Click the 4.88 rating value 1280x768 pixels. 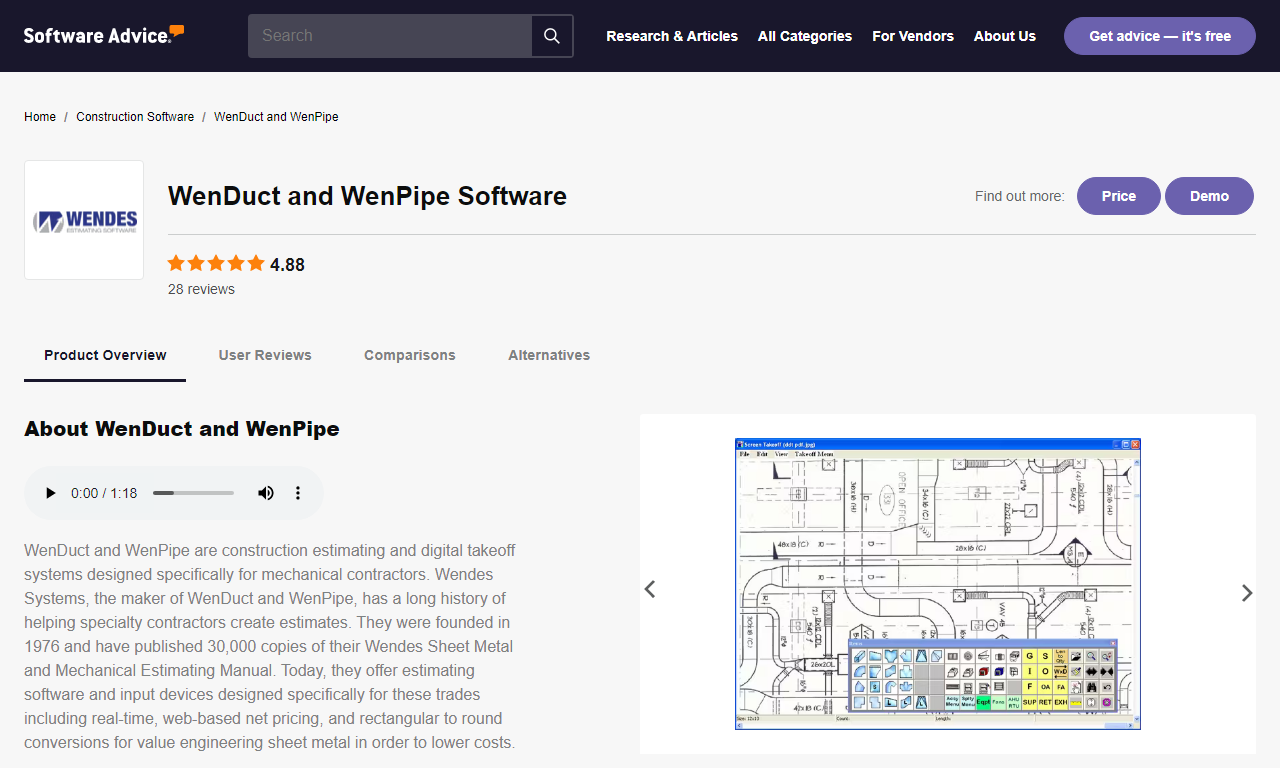click(x=287, y=265)
